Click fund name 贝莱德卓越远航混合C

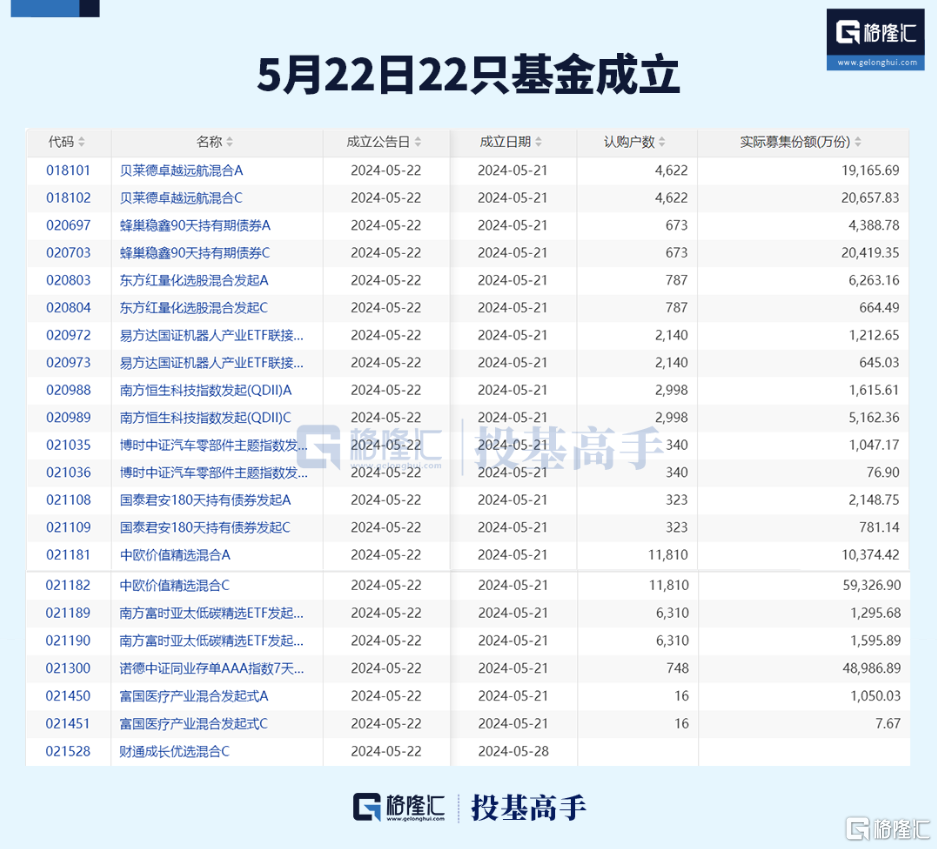pyautogui.click(x=181, y=198)
